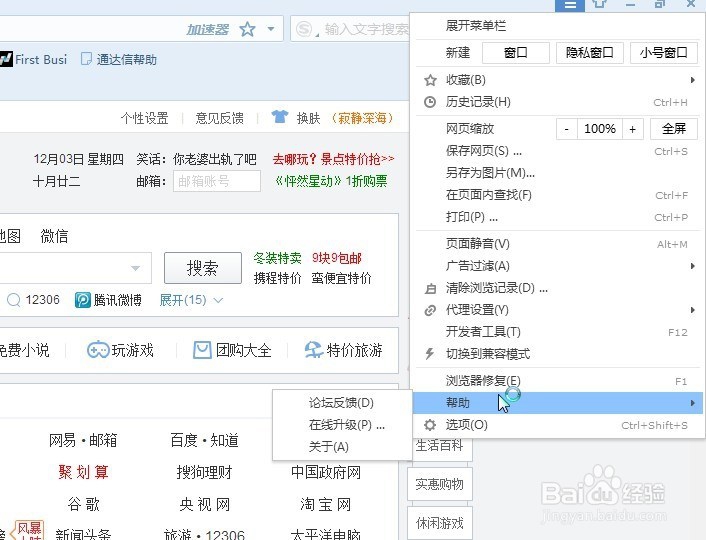Expand 展开(15) list
The width and height of the screenshot is (706, 540).
pyautogui.click(x=191, y=300)
